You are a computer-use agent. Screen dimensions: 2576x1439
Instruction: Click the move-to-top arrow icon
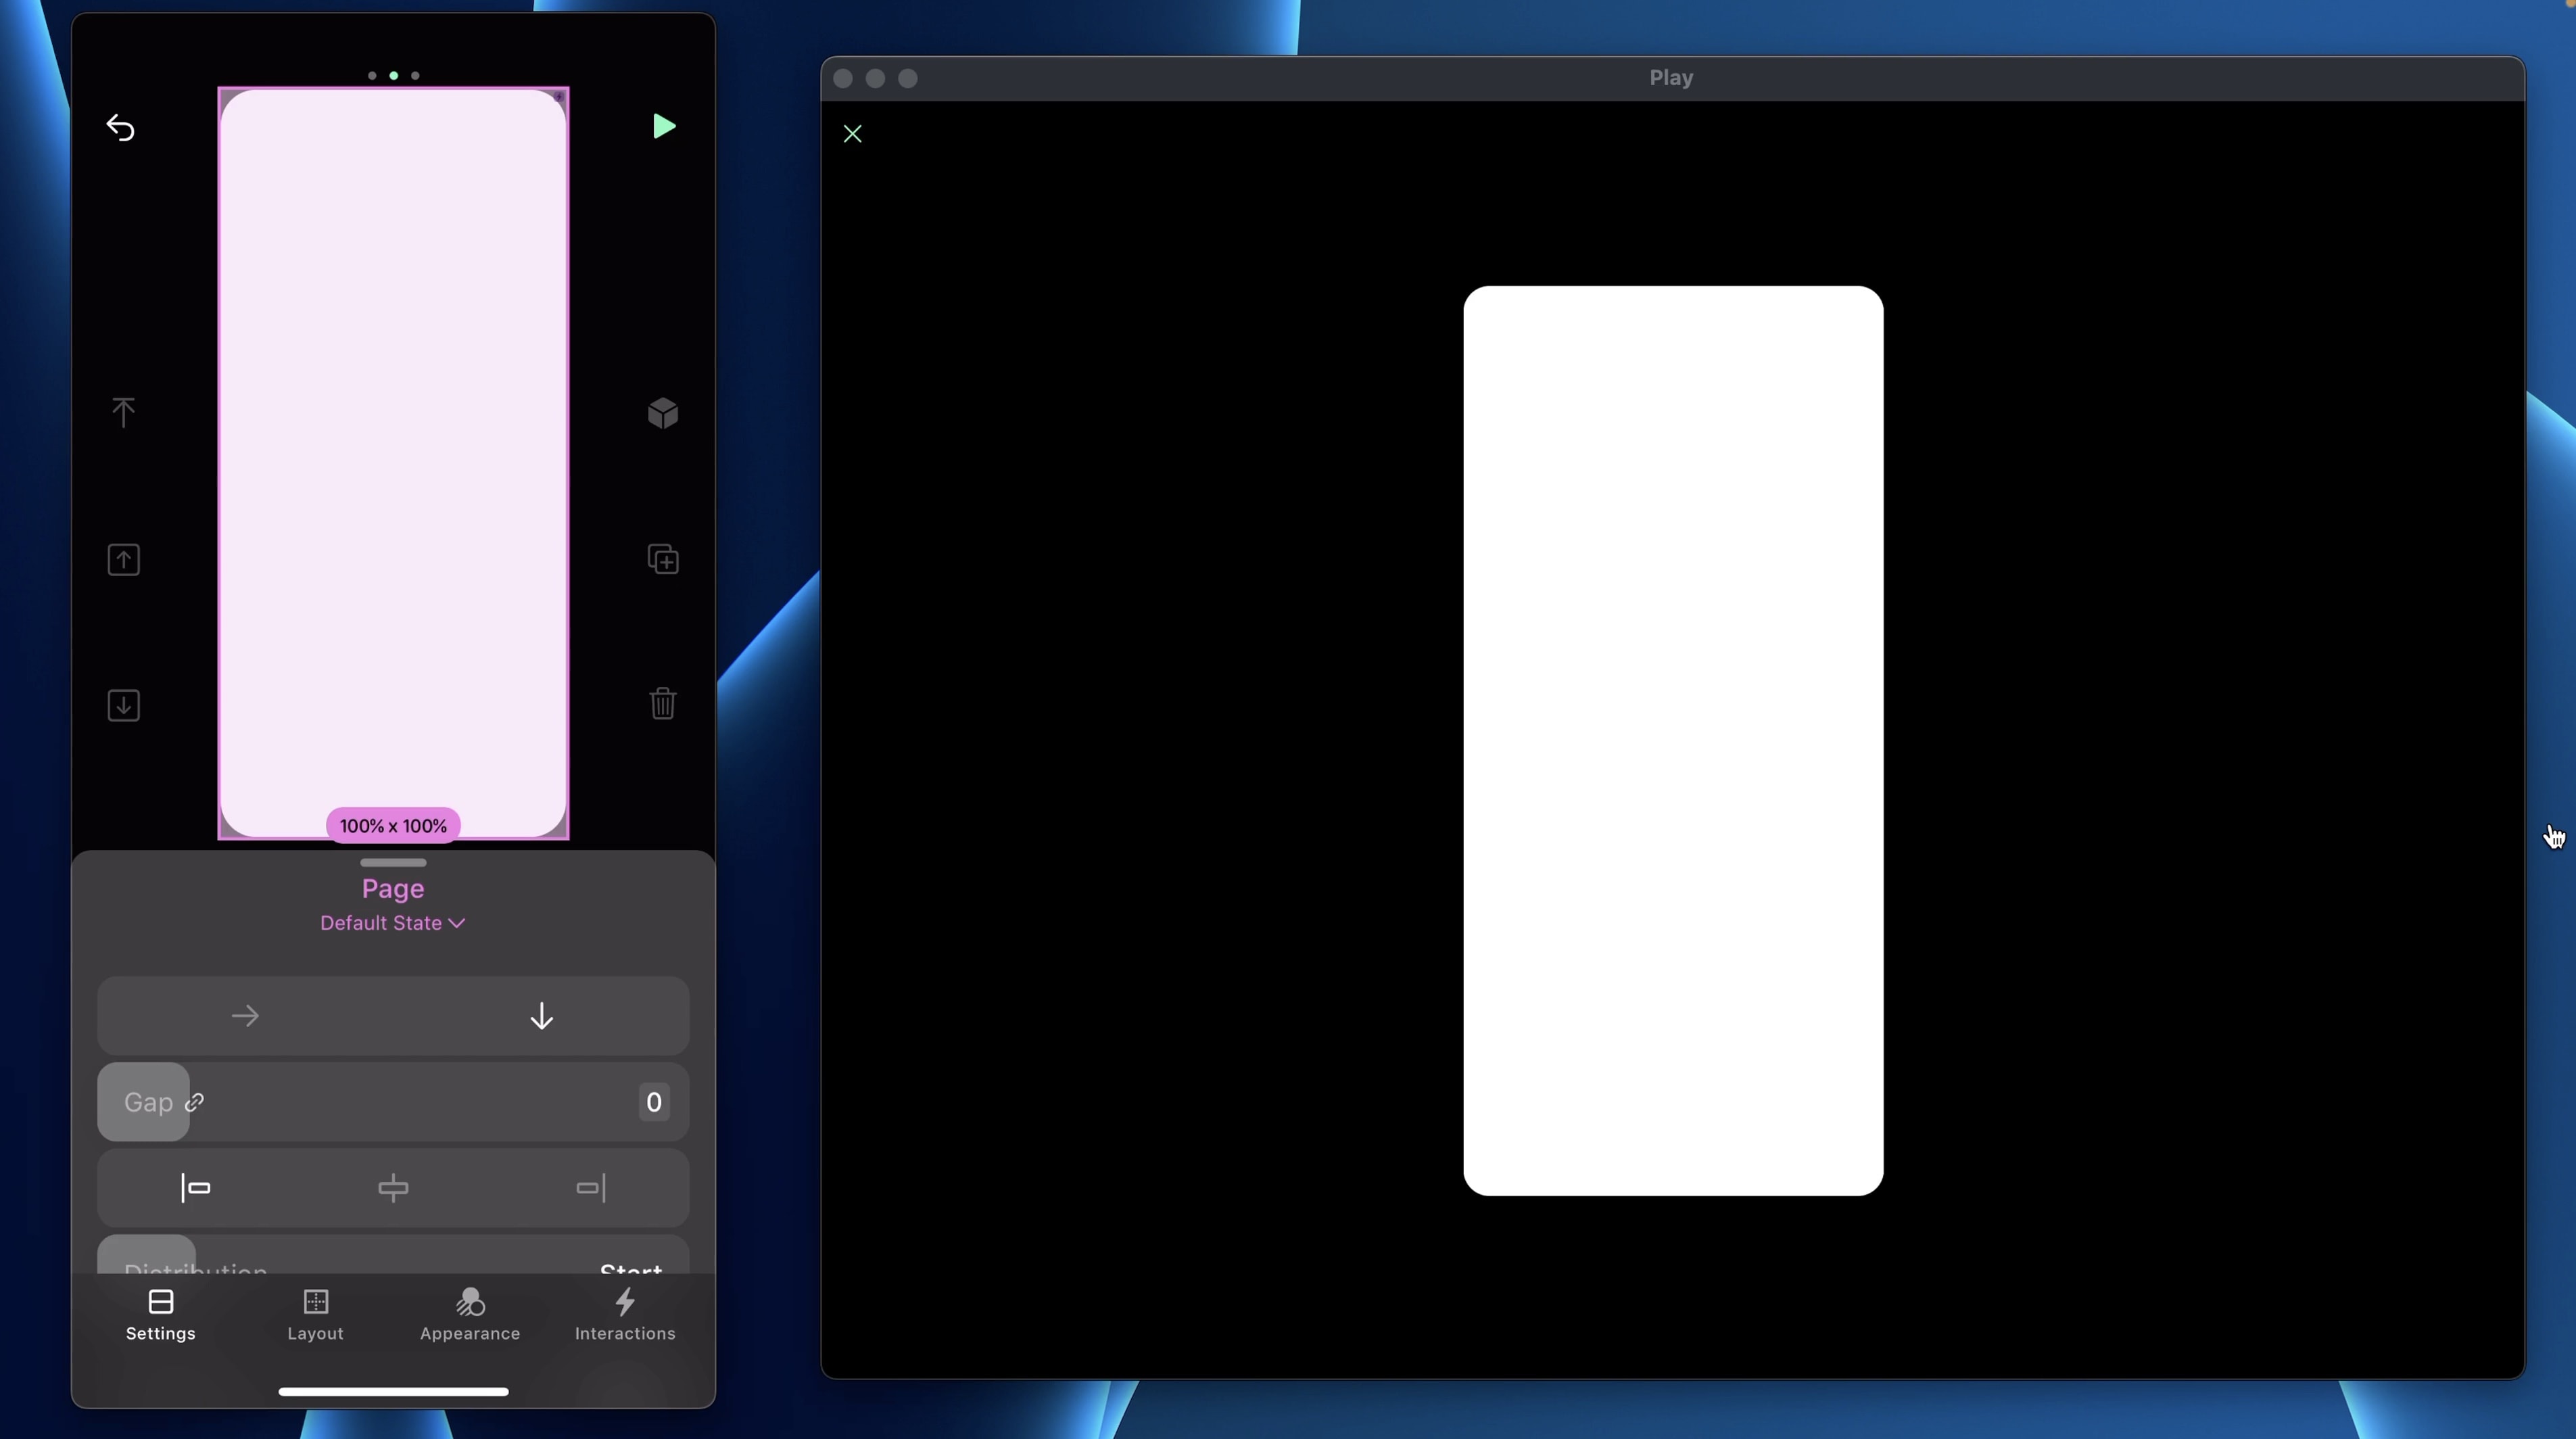pos(123,412)
